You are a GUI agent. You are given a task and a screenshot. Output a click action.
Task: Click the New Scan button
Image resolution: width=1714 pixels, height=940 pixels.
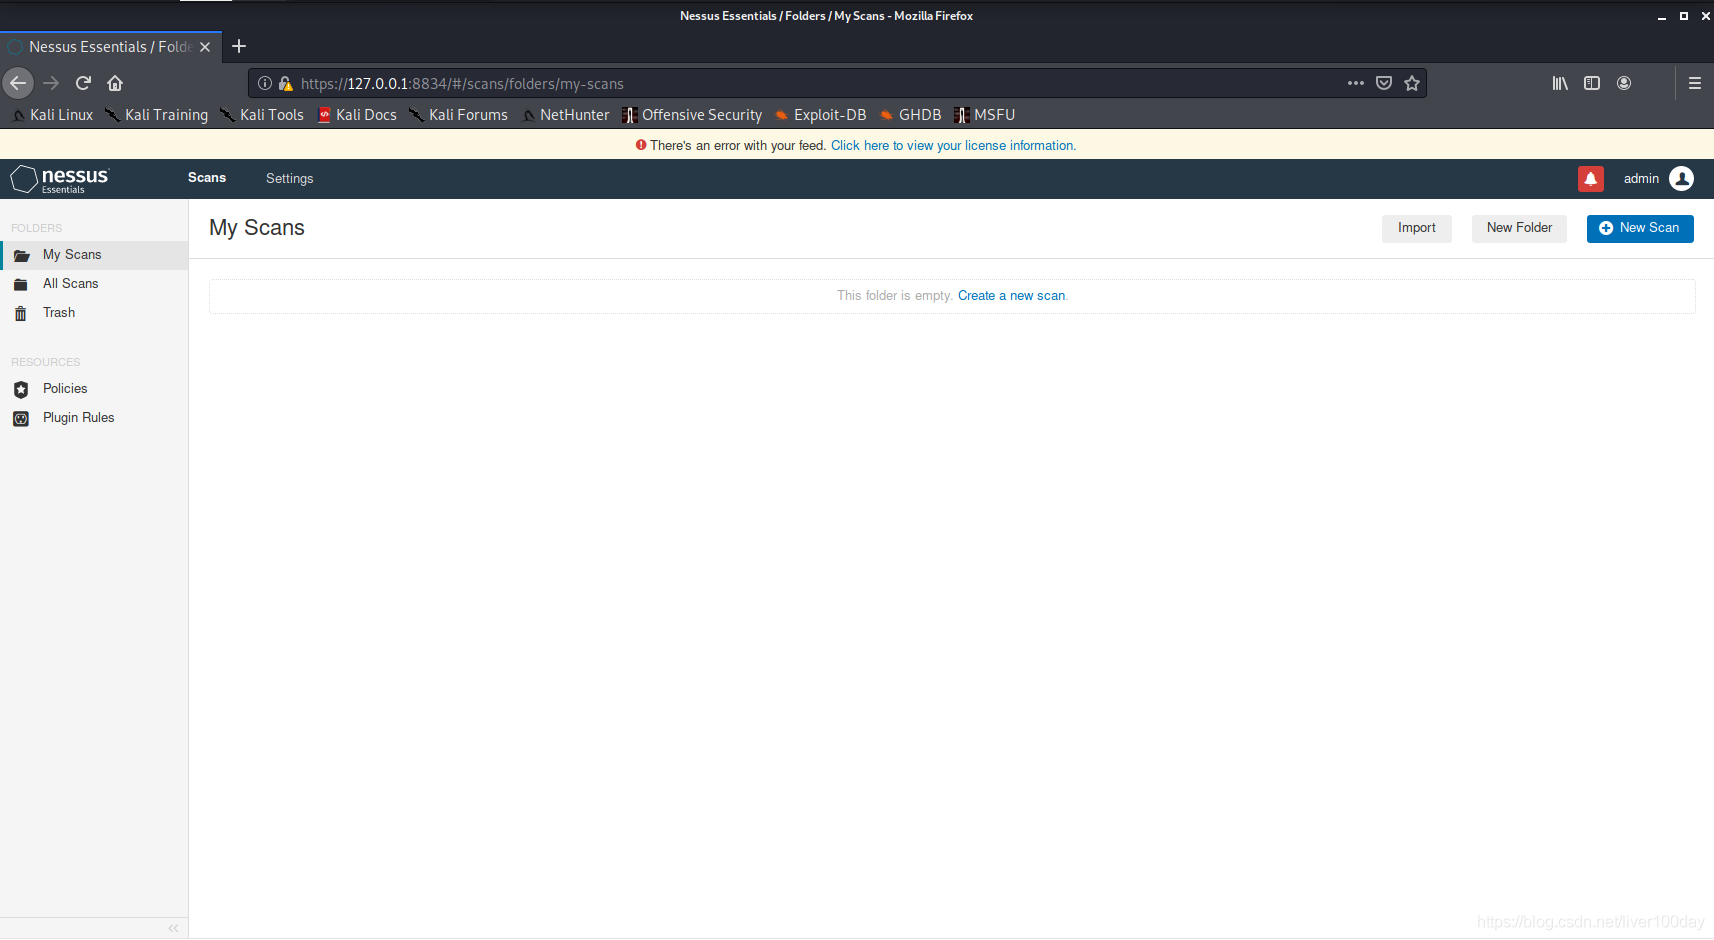click(1640, 228)
